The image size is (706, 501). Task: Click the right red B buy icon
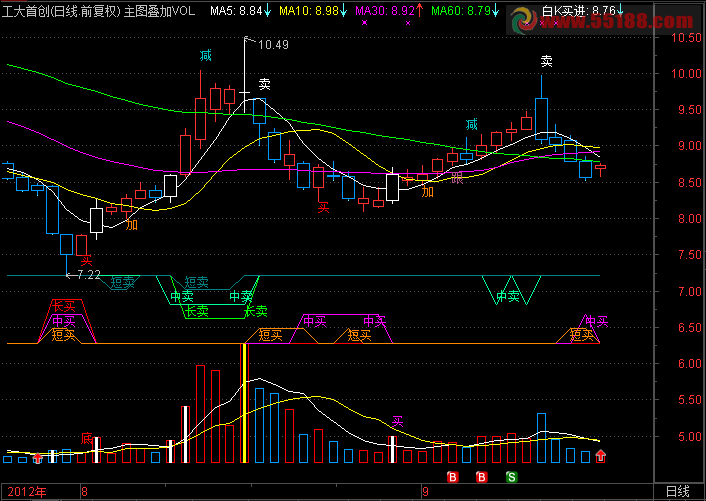[x=482, y=477]
